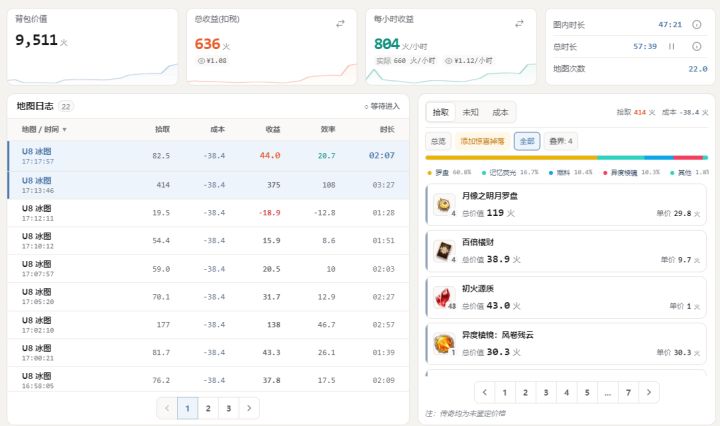
Task: Click info icon in 总时长 row
Action: click(697, 46)
